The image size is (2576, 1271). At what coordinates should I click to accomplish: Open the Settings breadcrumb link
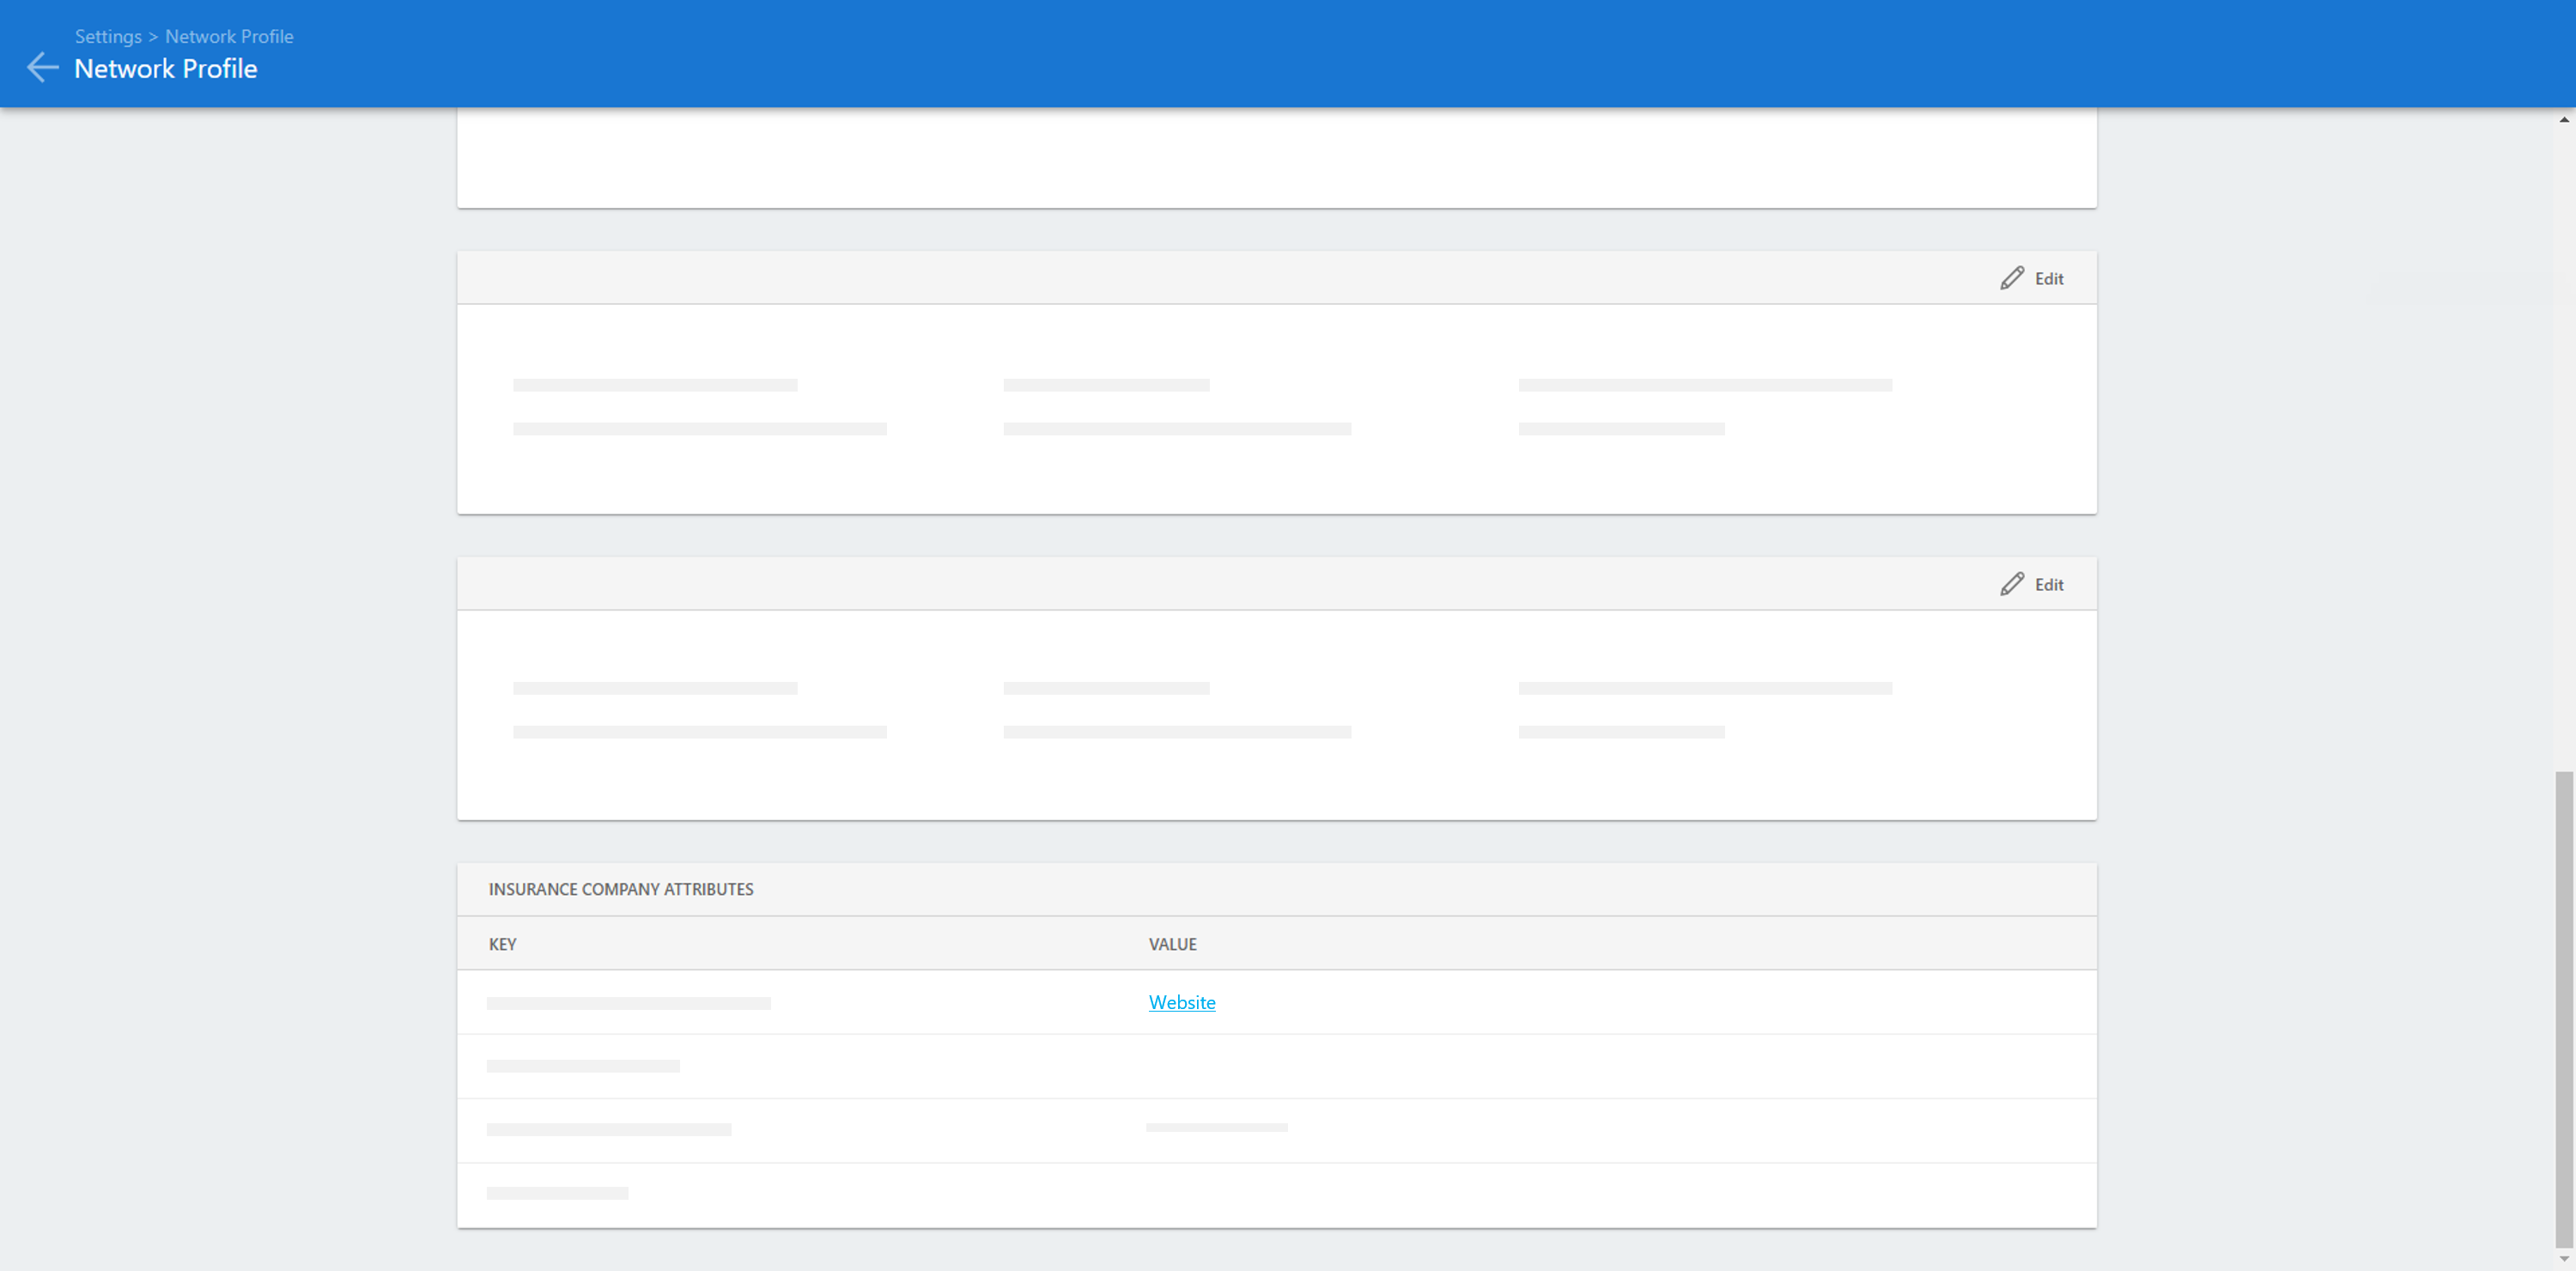click(x=108, y=36)
